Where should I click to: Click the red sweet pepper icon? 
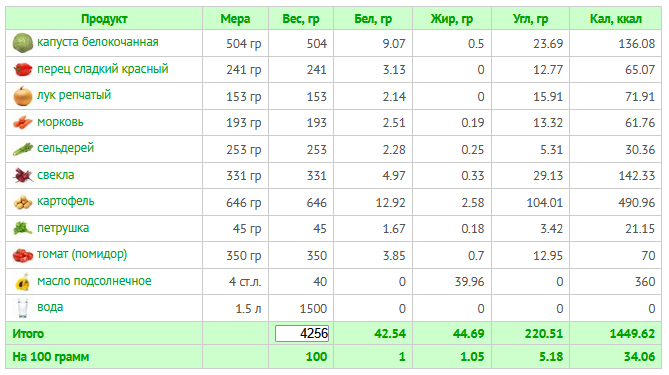pyautogui.click(x=23, y=69)
